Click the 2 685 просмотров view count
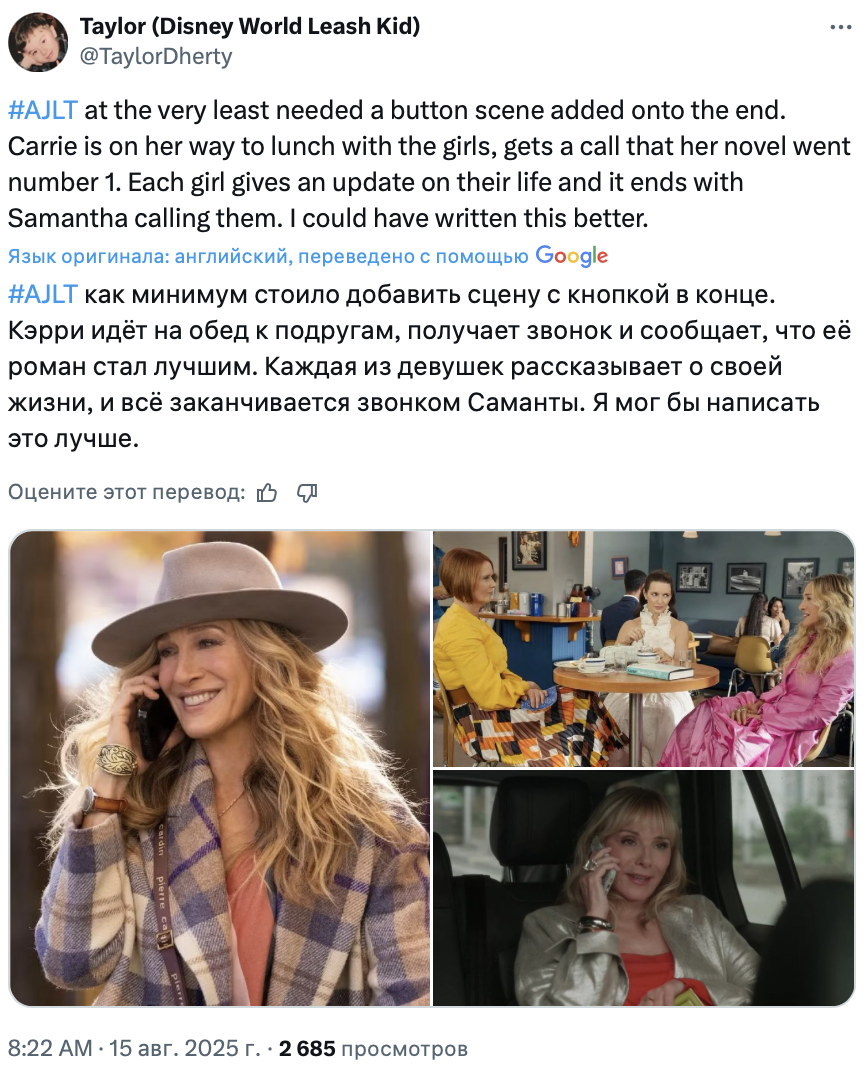This screenshot has height=1066, width=868. click(373, 1048)
